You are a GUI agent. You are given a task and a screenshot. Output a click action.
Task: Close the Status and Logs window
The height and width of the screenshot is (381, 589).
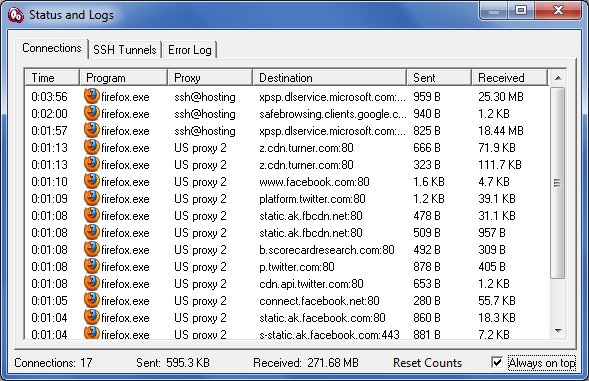559,11
